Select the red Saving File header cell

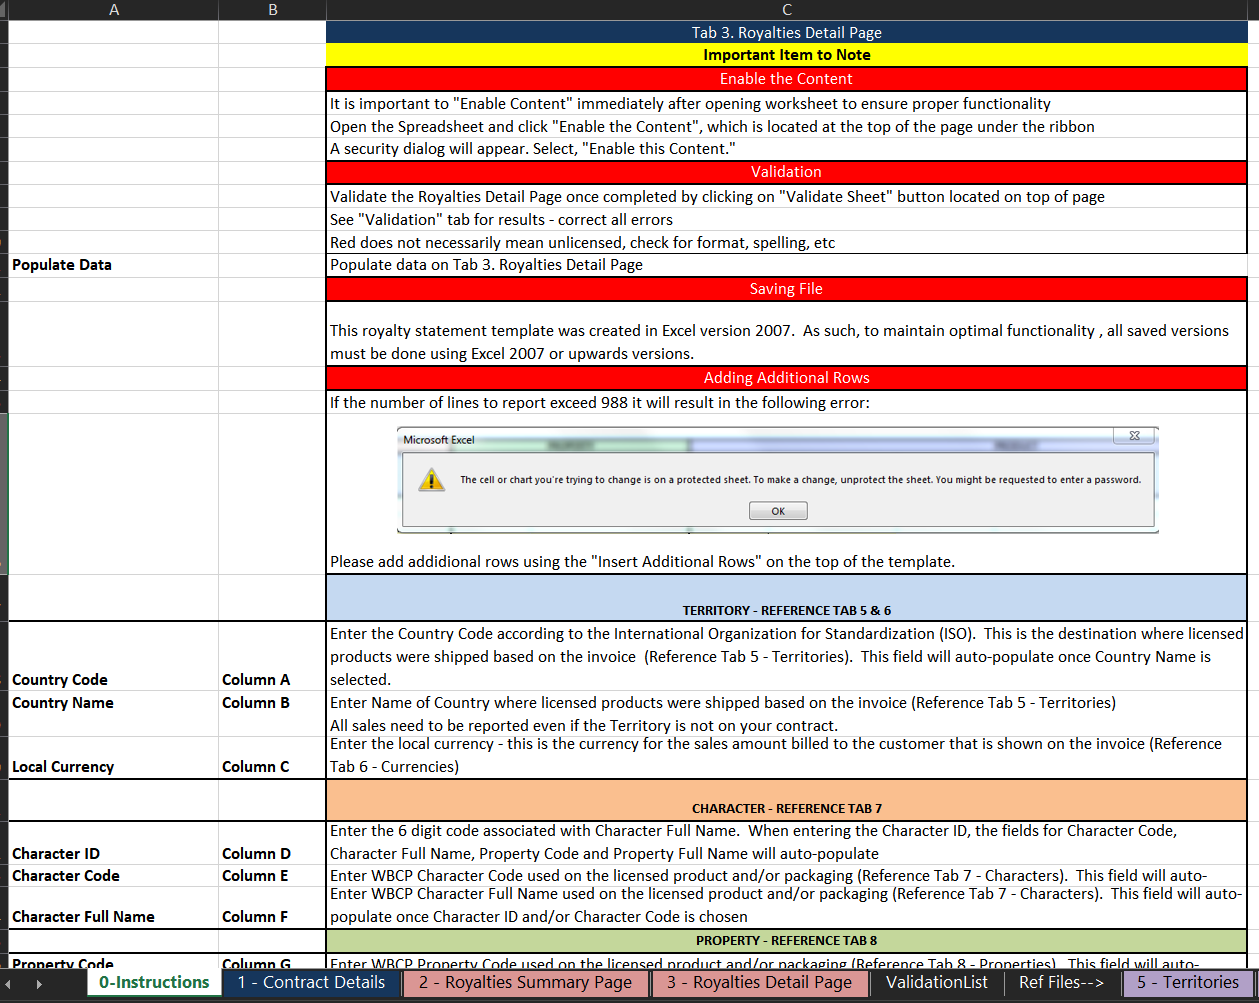pos(786,289)
